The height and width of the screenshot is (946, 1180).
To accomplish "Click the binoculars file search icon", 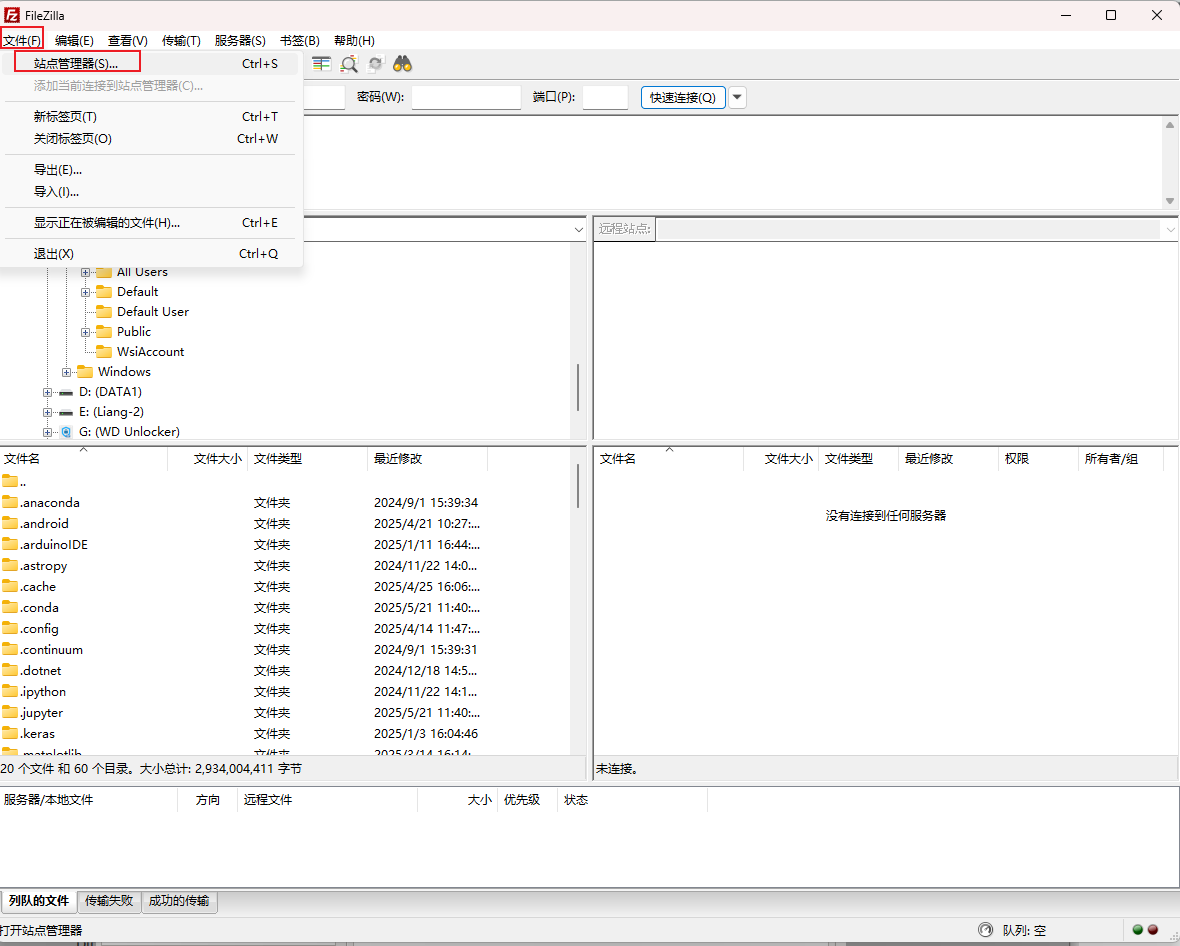I will pos(403,64).
